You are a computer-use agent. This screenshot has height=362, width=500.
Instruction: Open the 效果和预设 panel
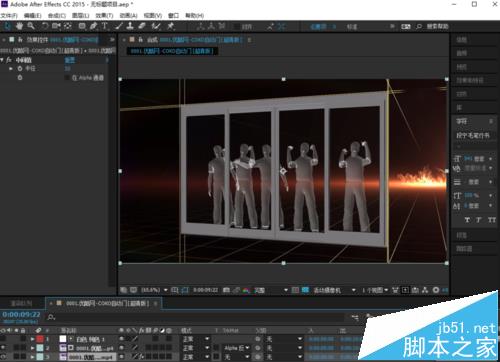tap(470, 80)
